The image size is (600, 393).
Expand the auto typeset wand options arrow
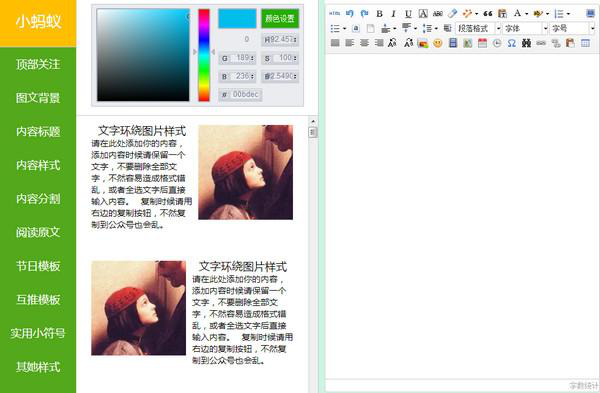pos(476,14)
